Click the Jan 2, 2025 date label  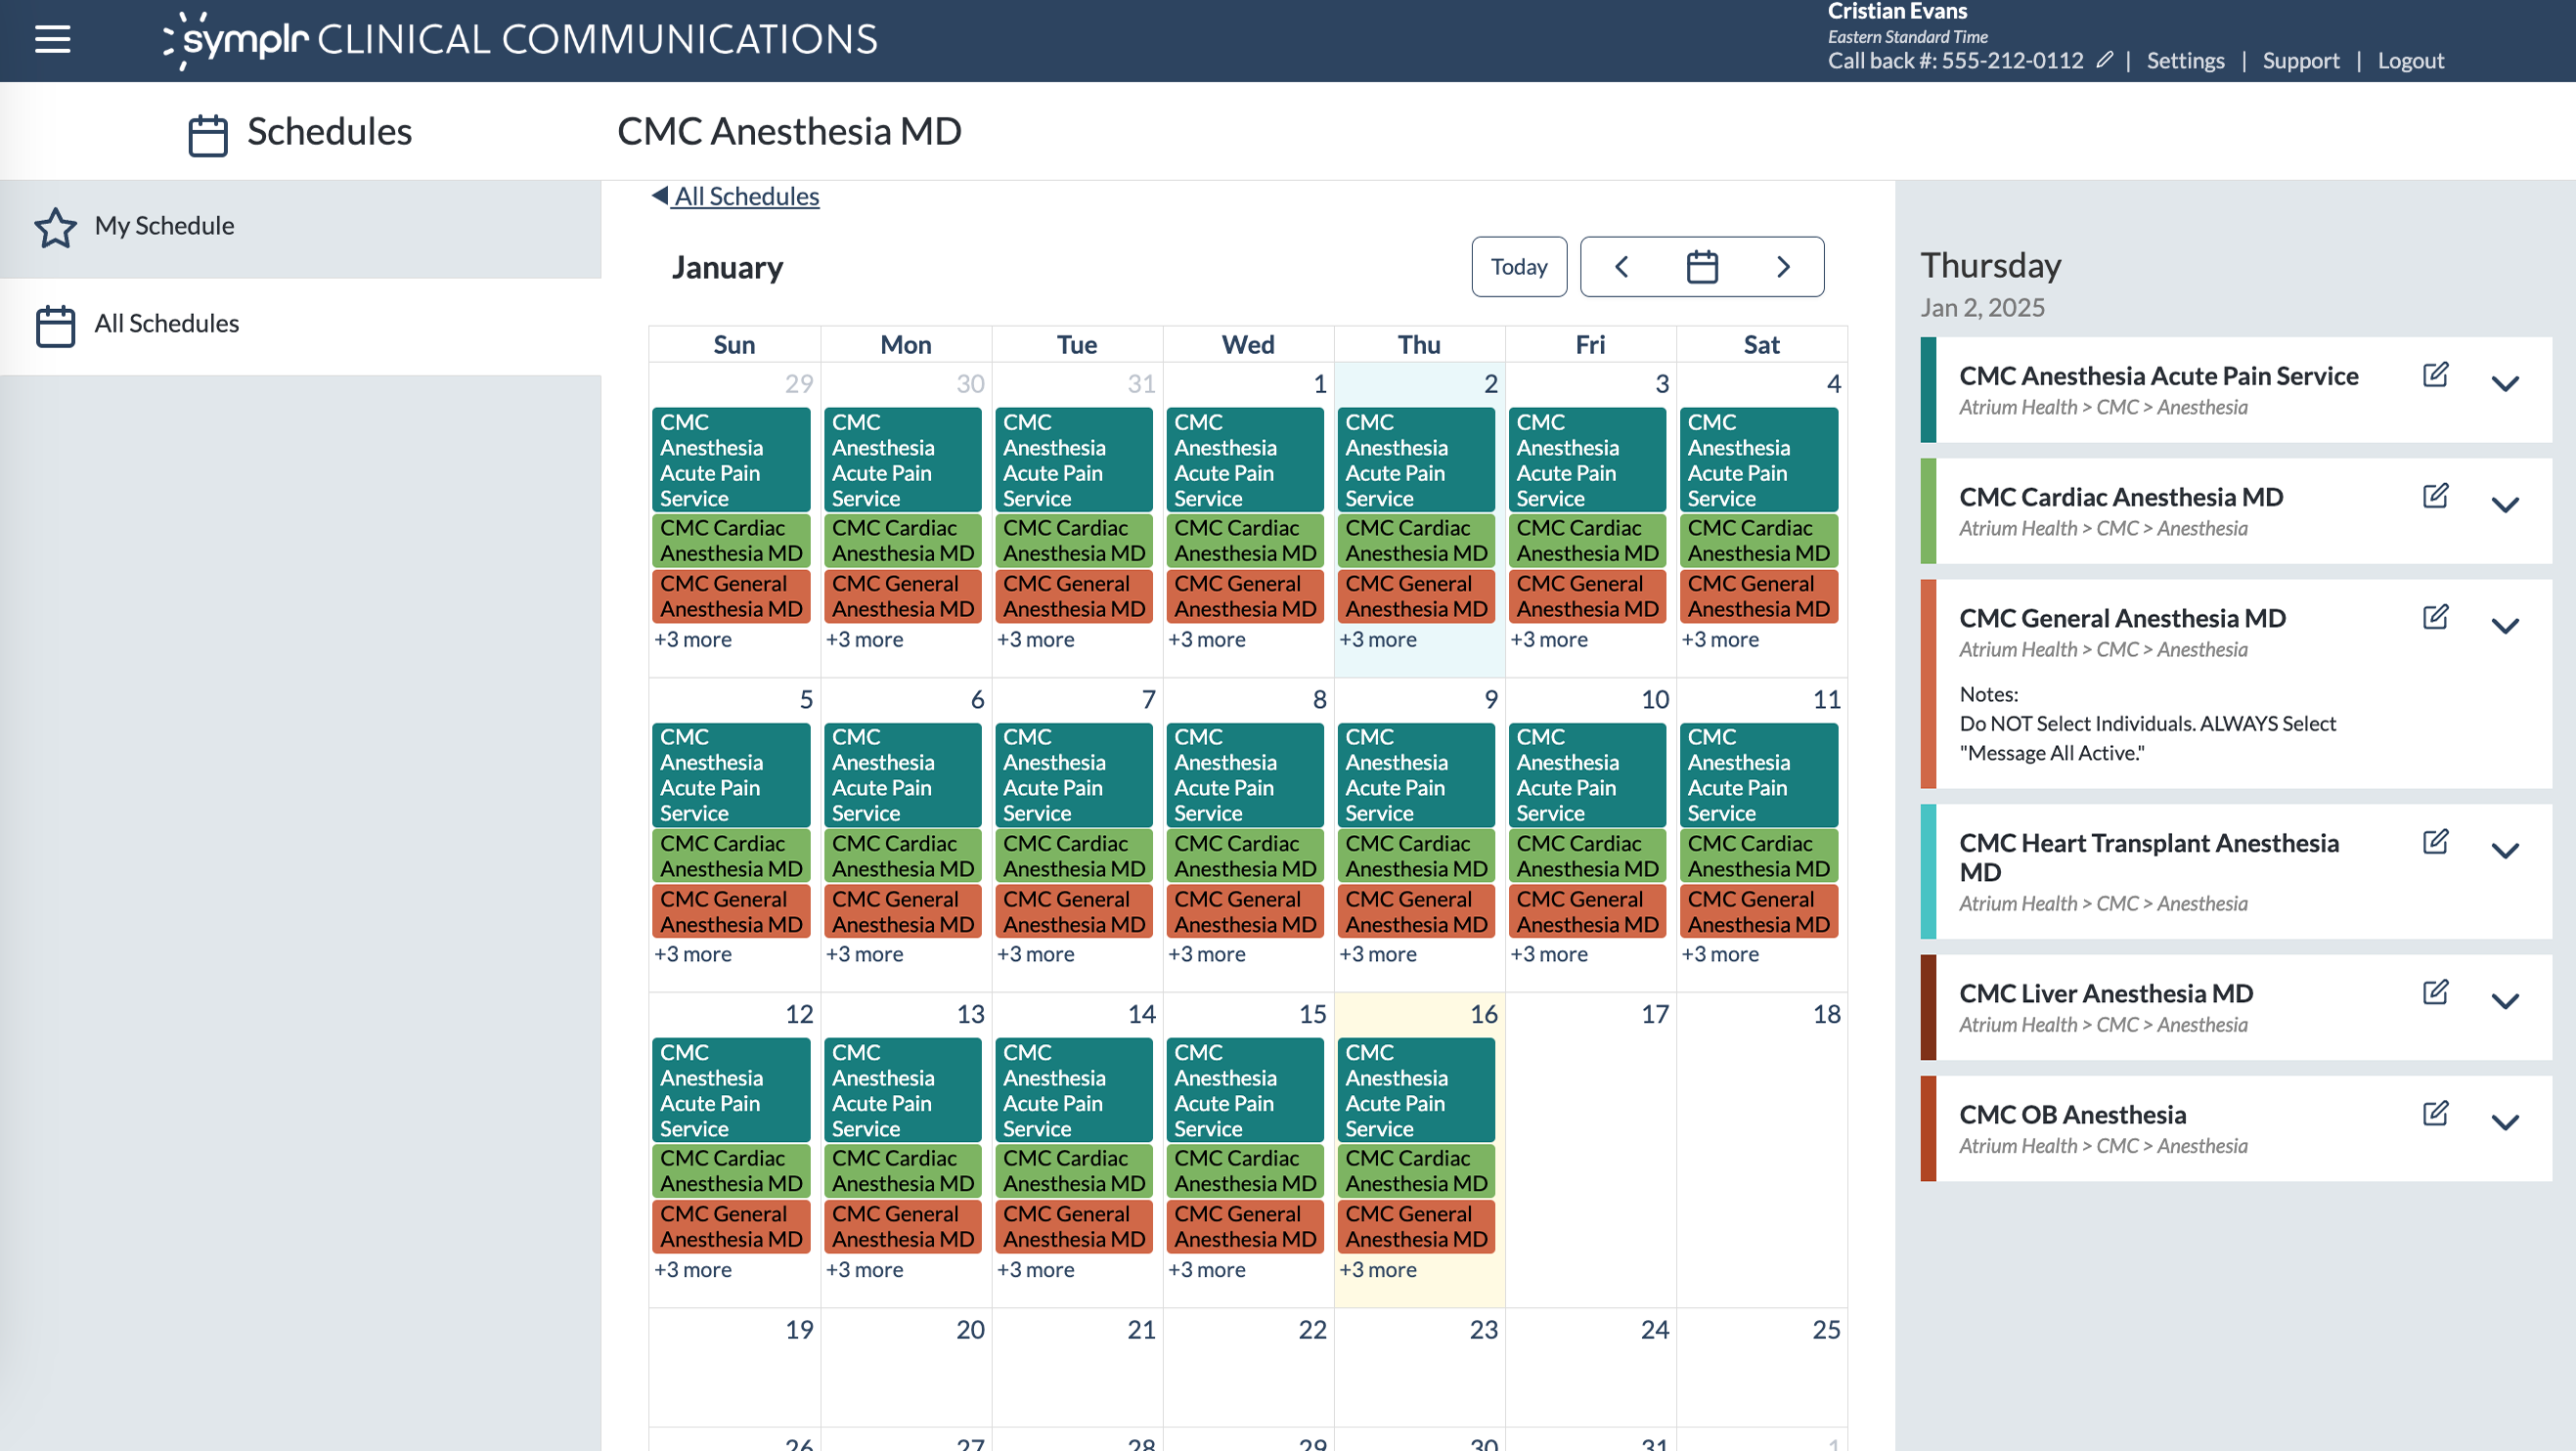pyautogui.click(x=1982, y=308)
